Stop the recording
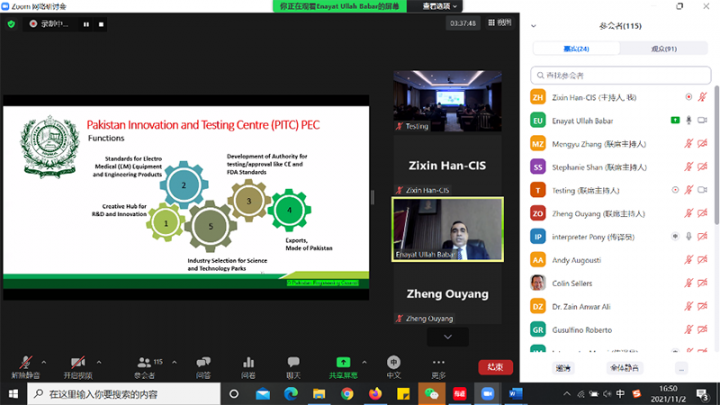This screenshot has width=720, height=405. tap(101, 24)
